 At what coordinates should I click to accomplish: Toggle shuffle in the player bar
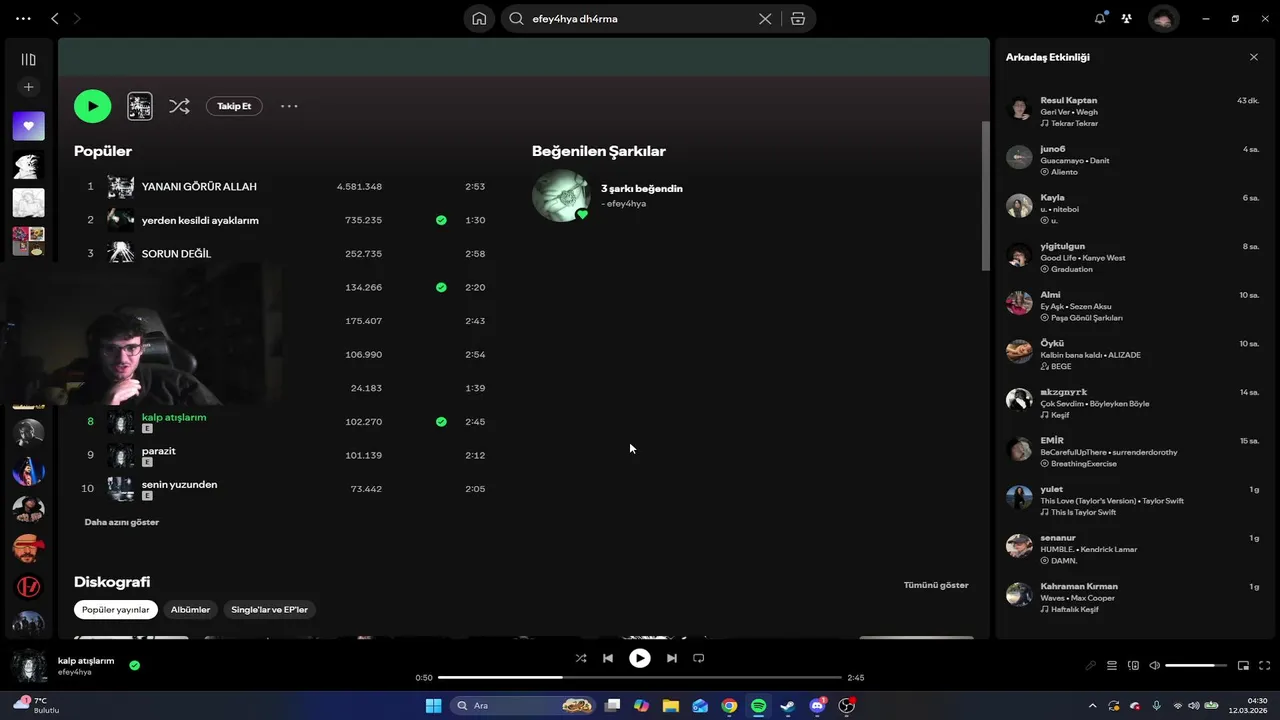pos(581,658)
